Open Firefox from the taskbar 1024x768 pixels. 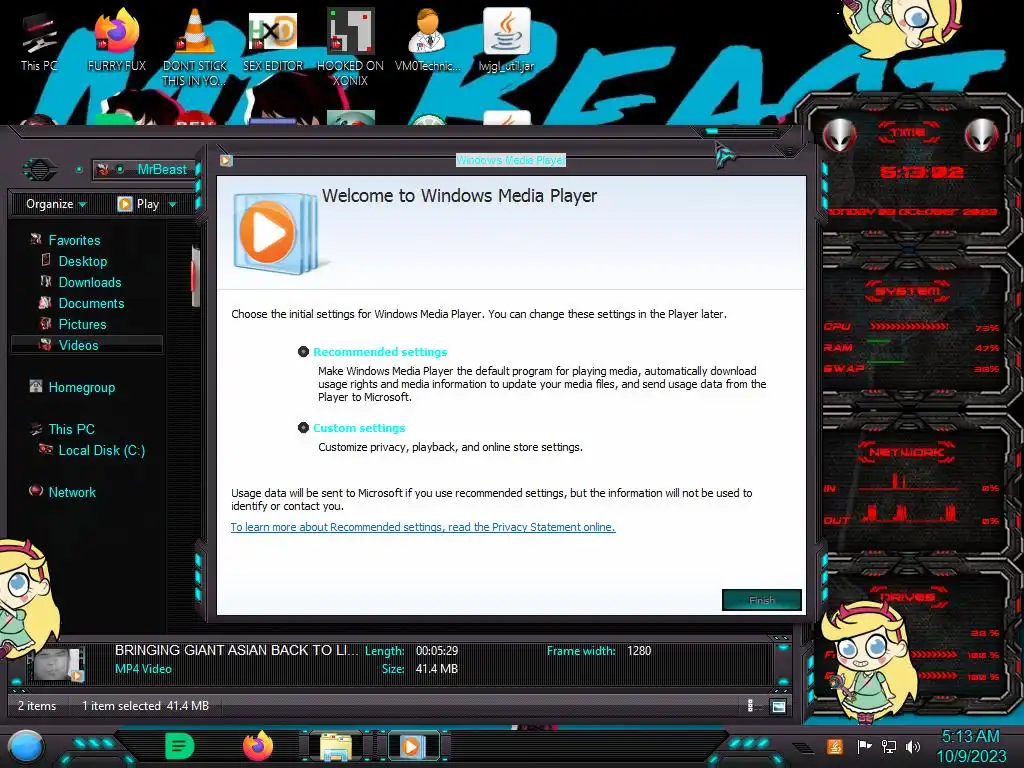257,746
